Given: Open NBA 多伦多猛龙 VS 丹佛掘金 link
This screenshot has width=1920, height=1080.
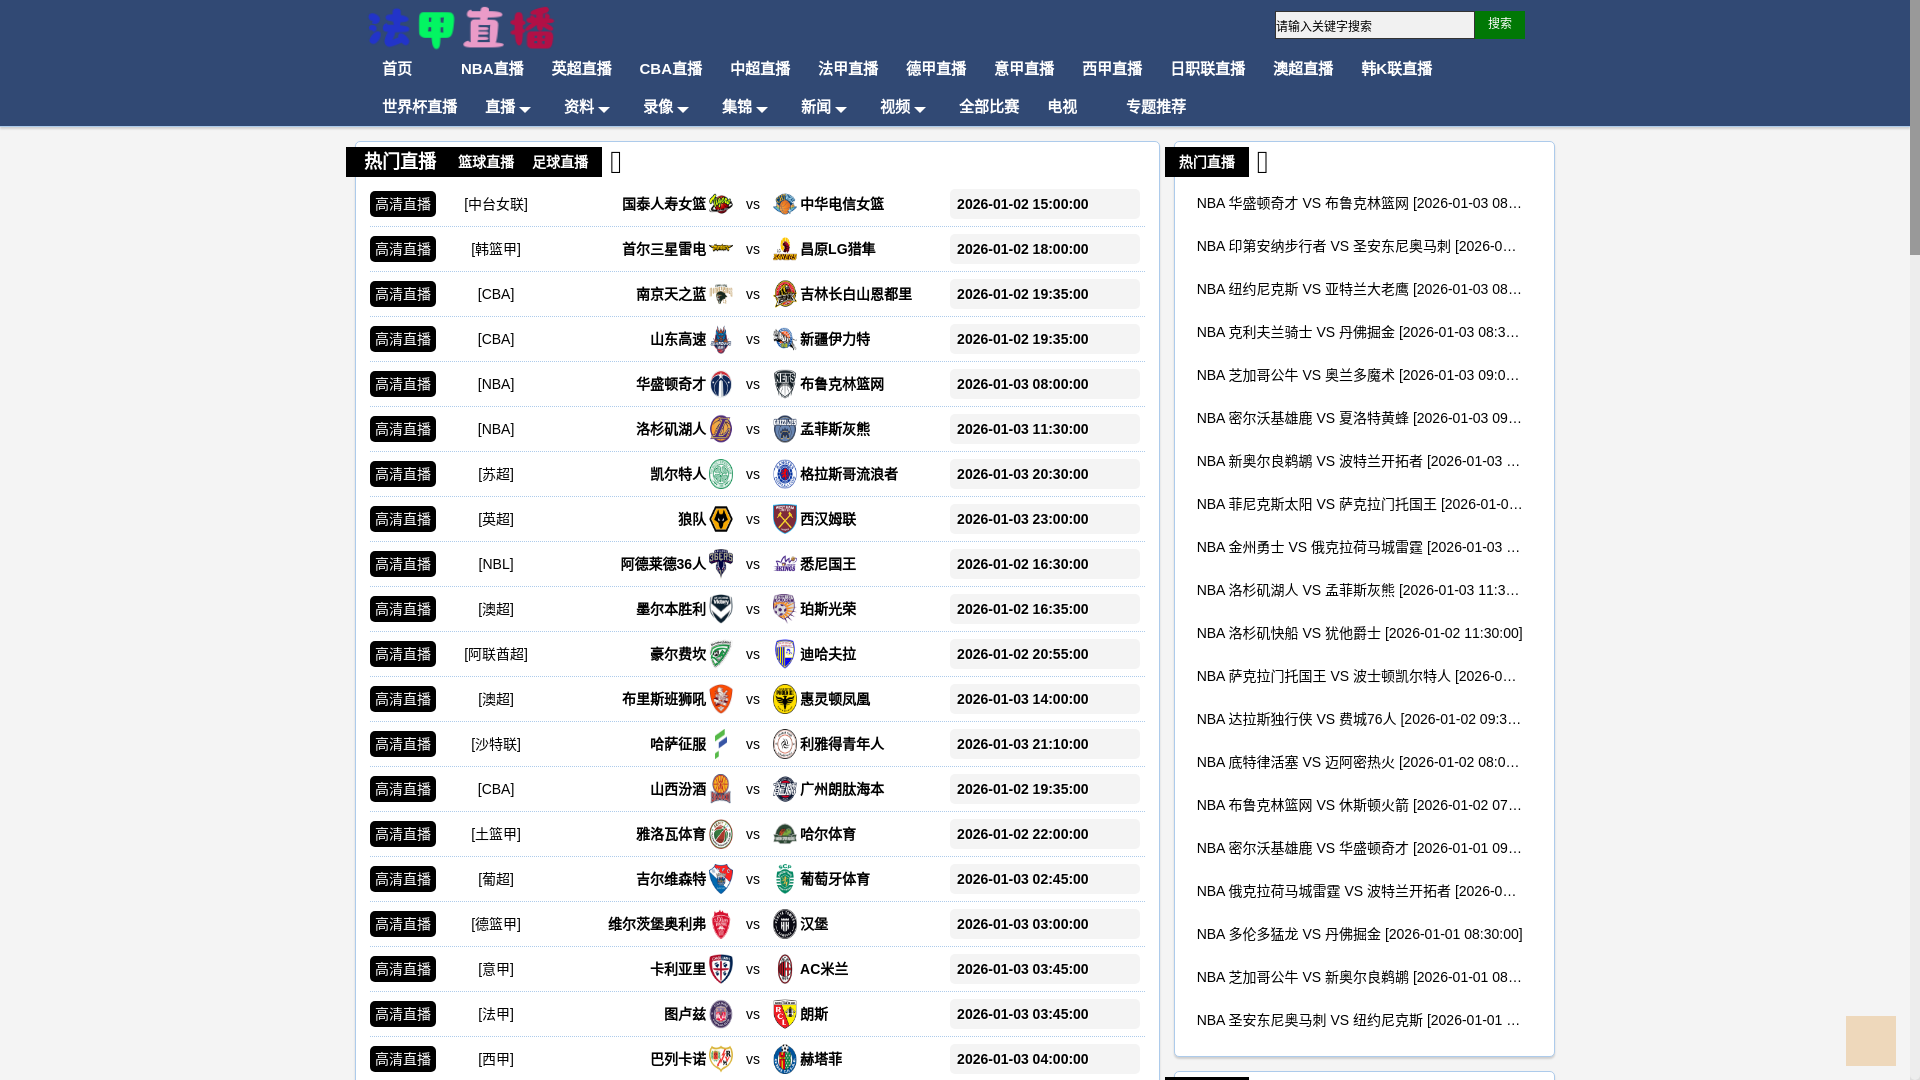Looking at the screenshot, I should pyautogui.click(x=1359, y=934).
